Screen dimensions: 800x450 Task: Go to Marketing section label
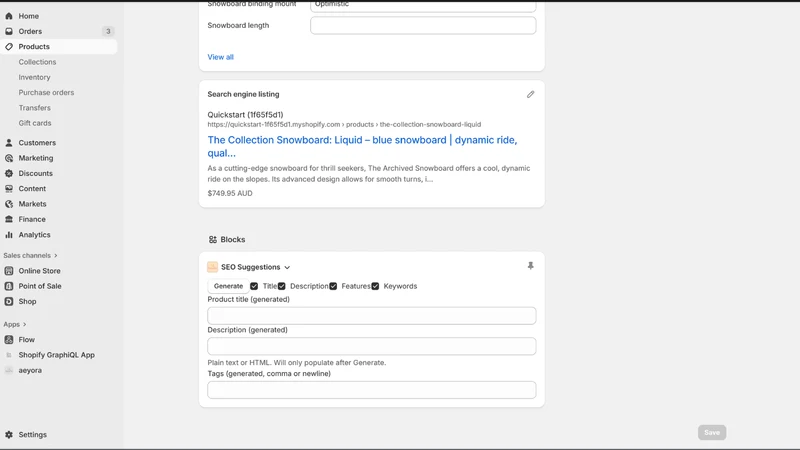36,158
